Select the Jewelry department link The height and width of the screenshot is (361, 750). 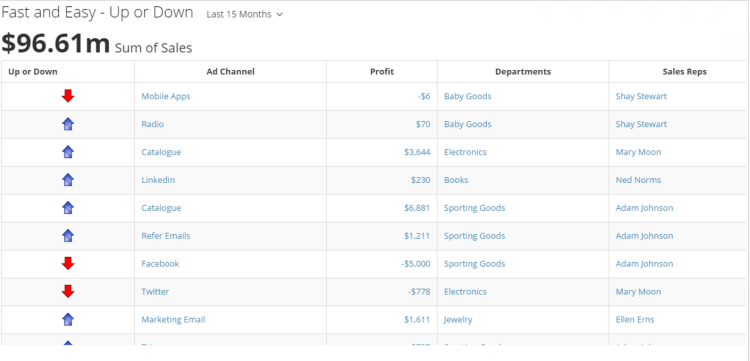(458, 319)
